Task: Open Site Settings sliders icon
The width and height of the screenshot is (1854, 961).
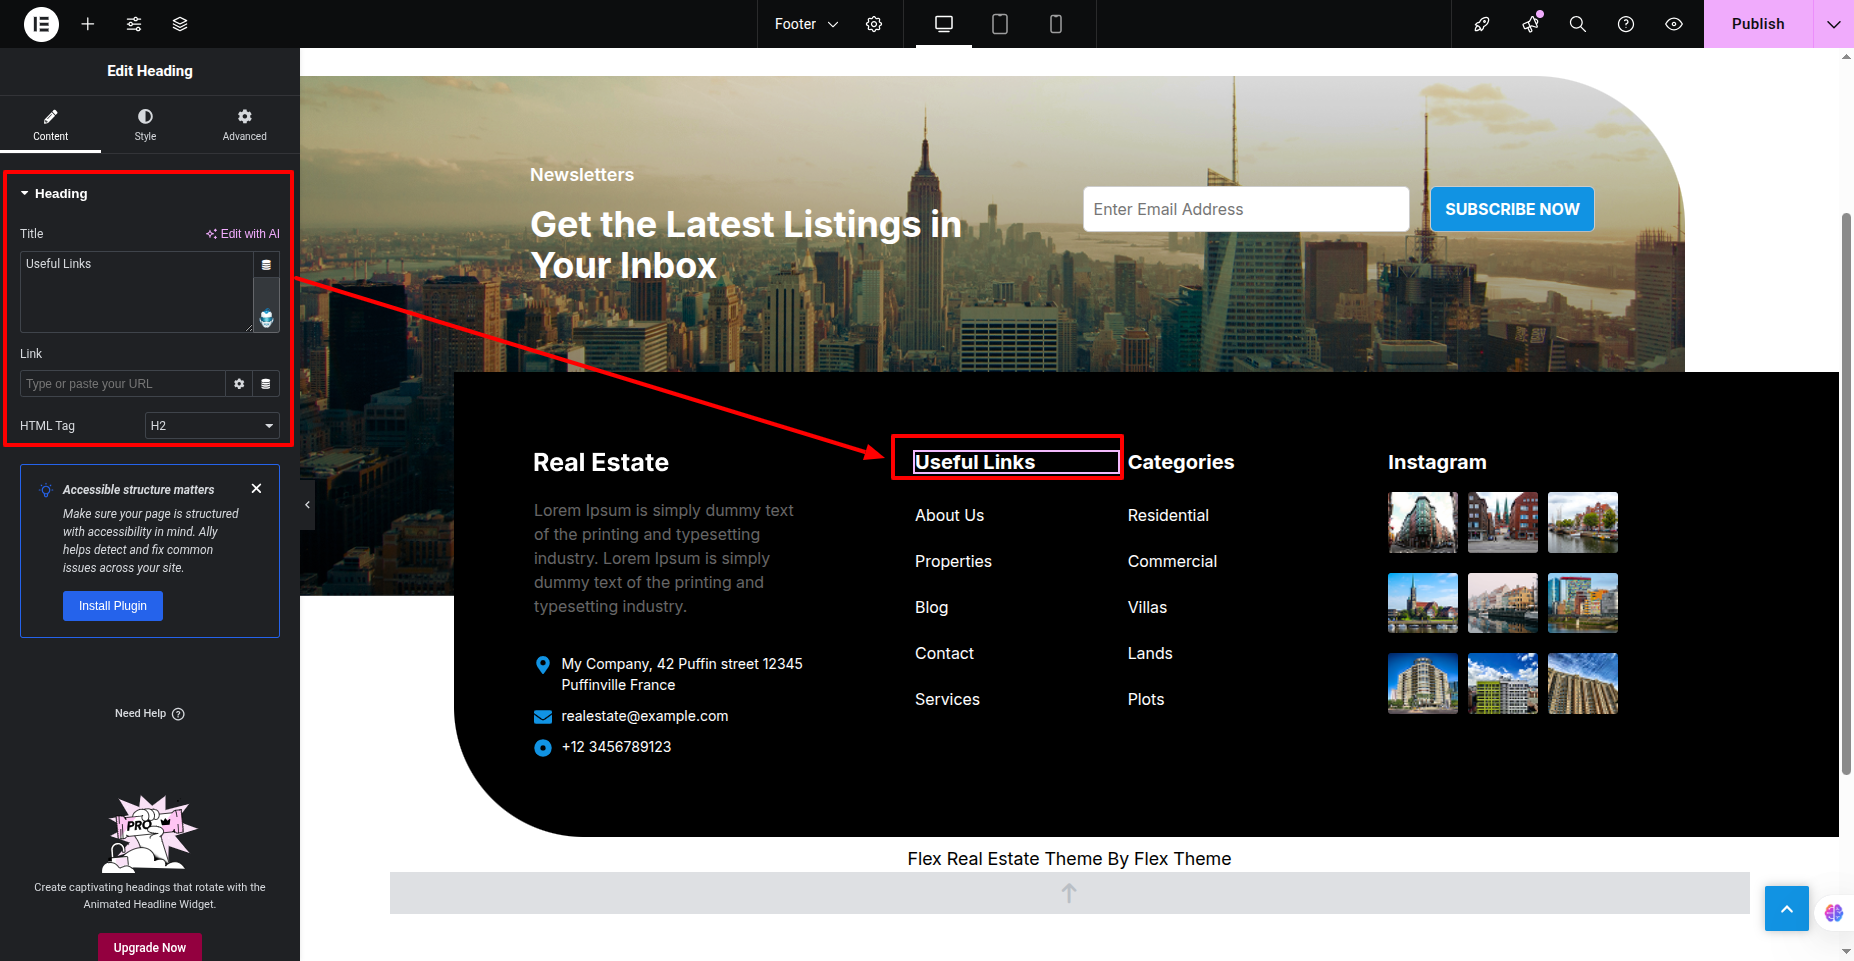Action: coord(134,24)
